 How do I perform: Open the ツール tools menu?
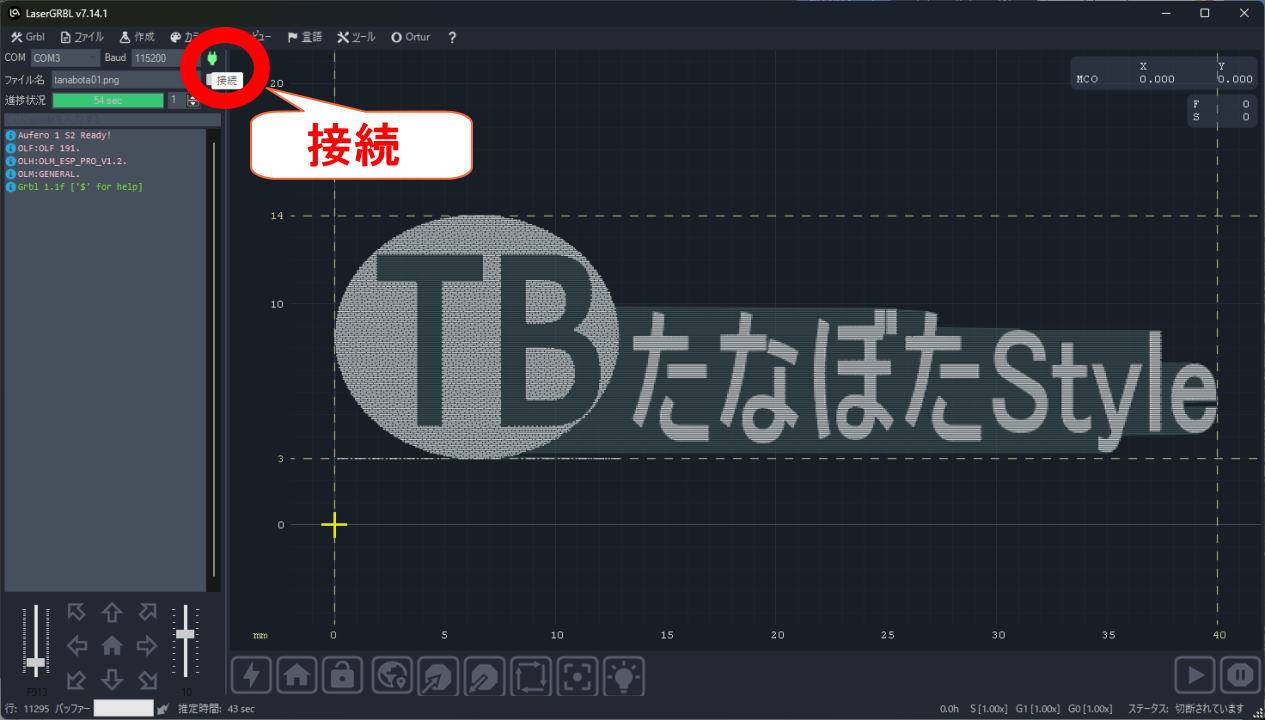click(356, 37)
